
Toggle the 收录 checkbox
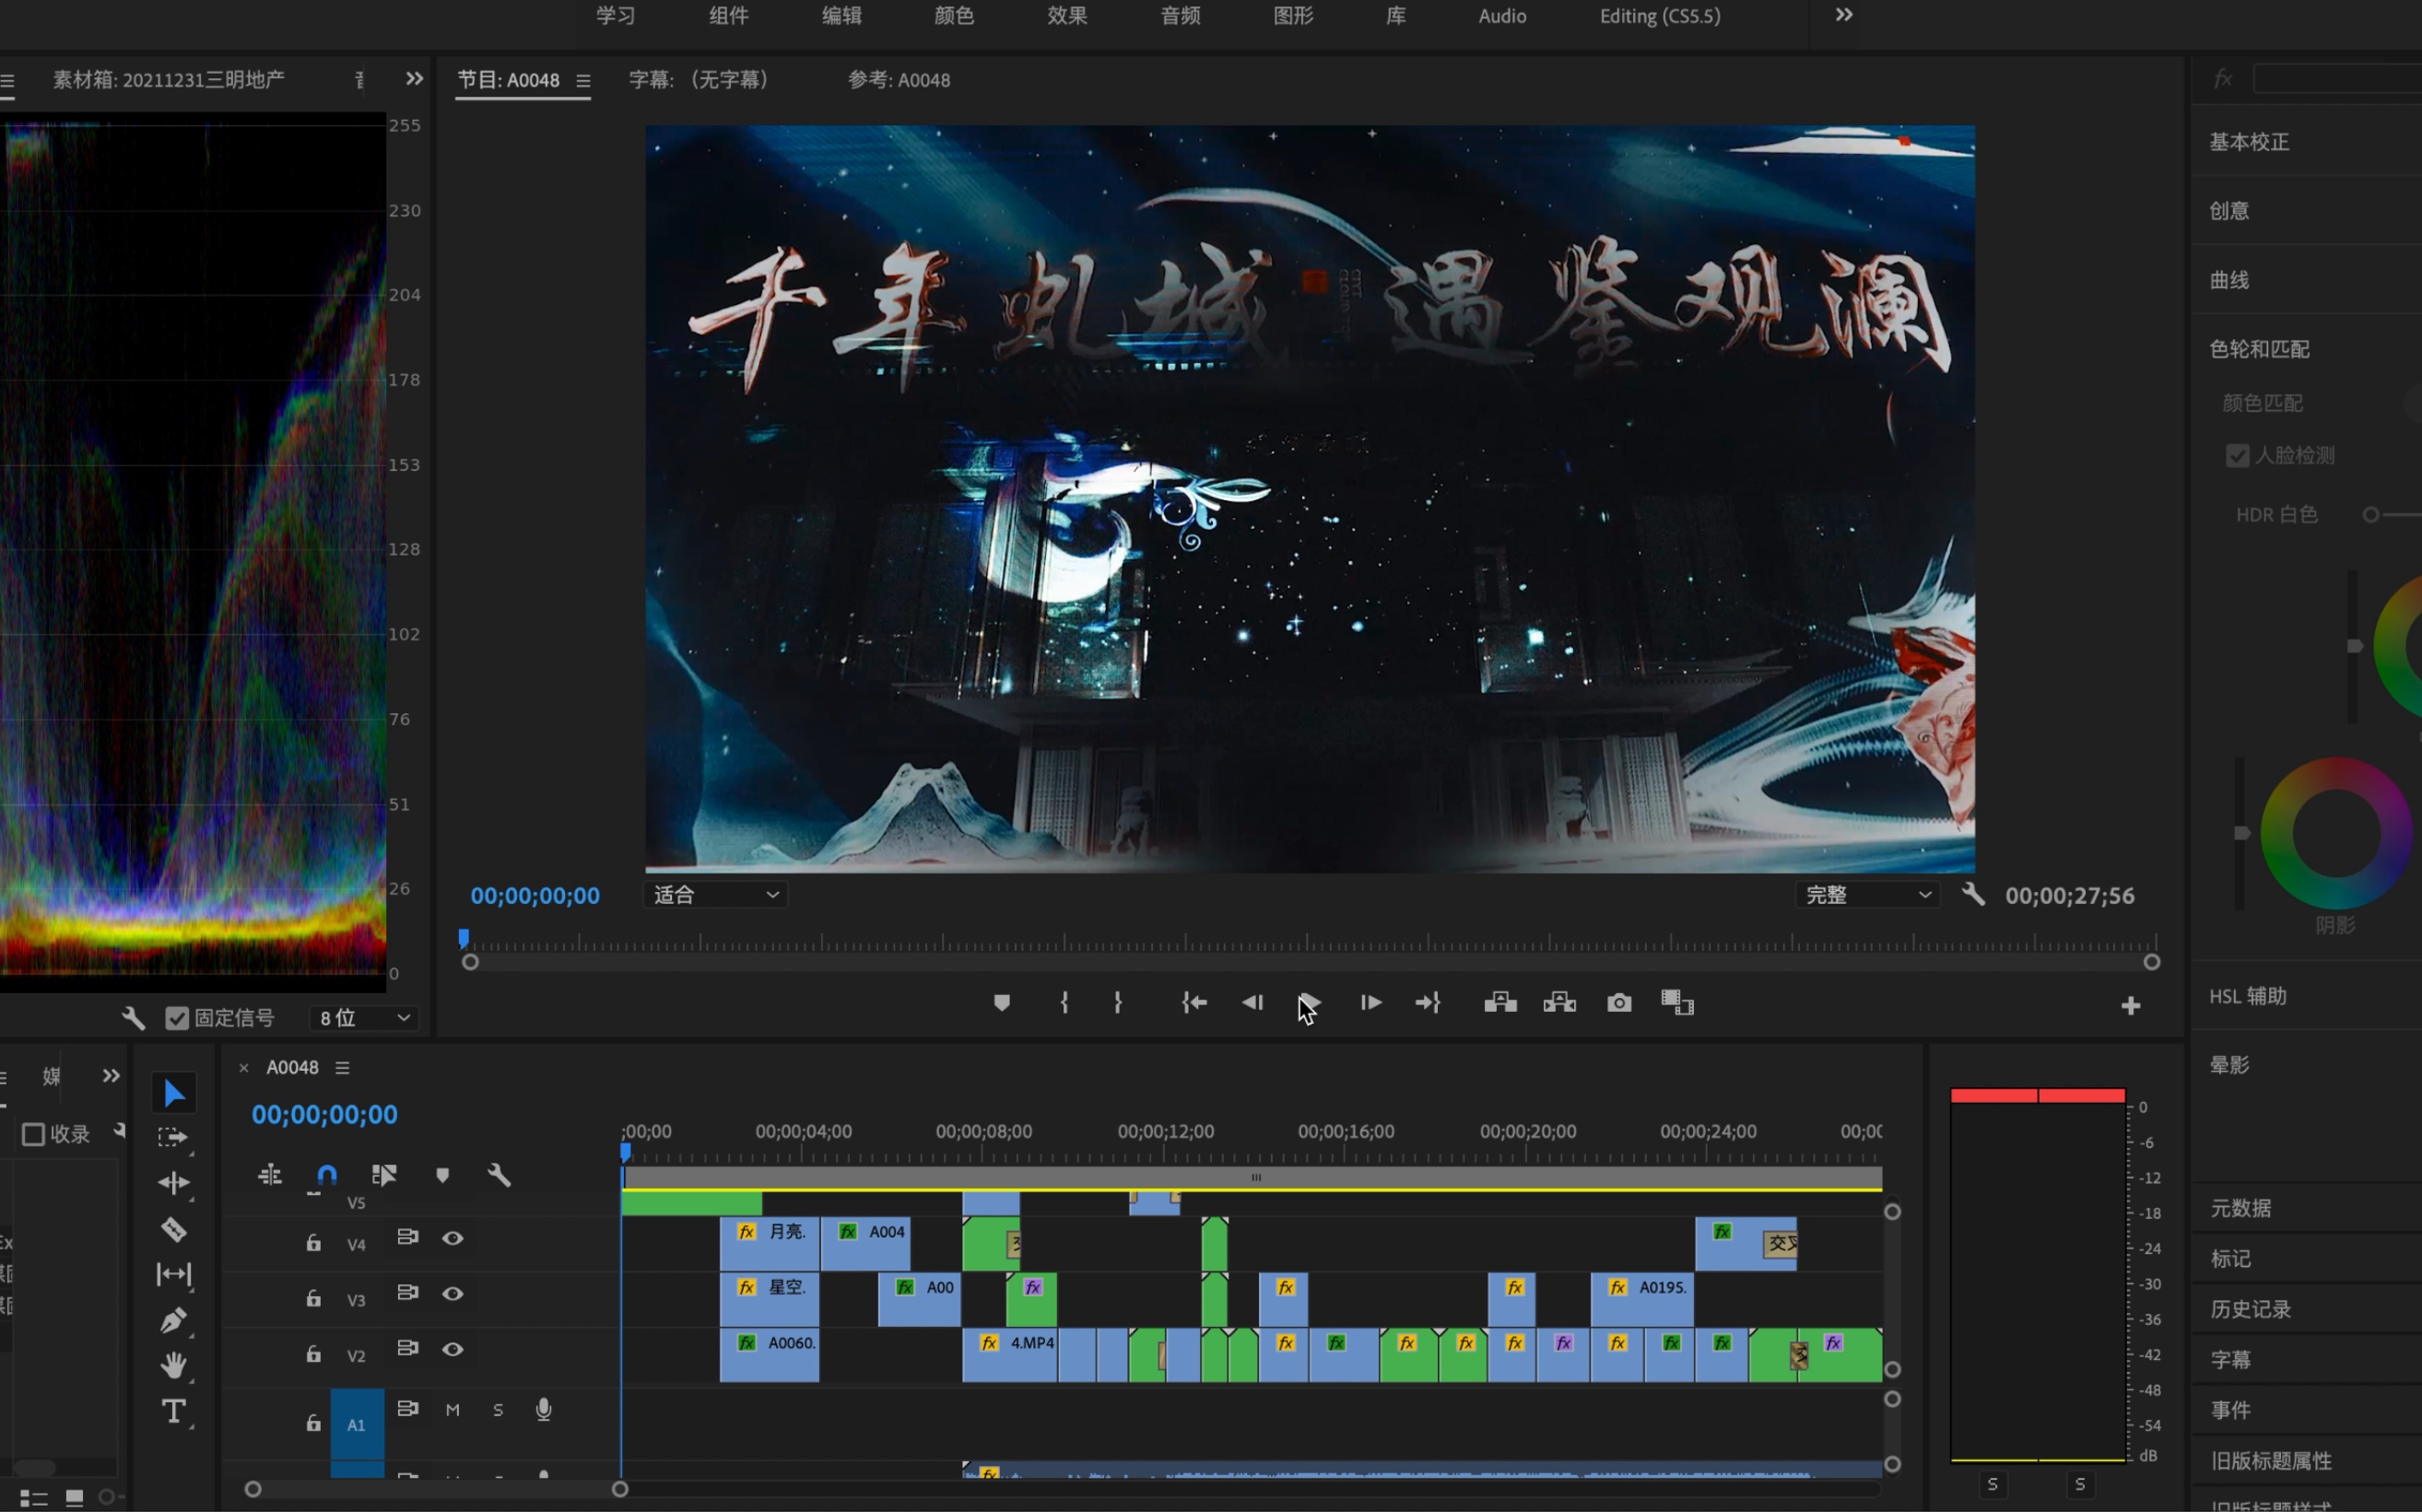point(33,1134)
